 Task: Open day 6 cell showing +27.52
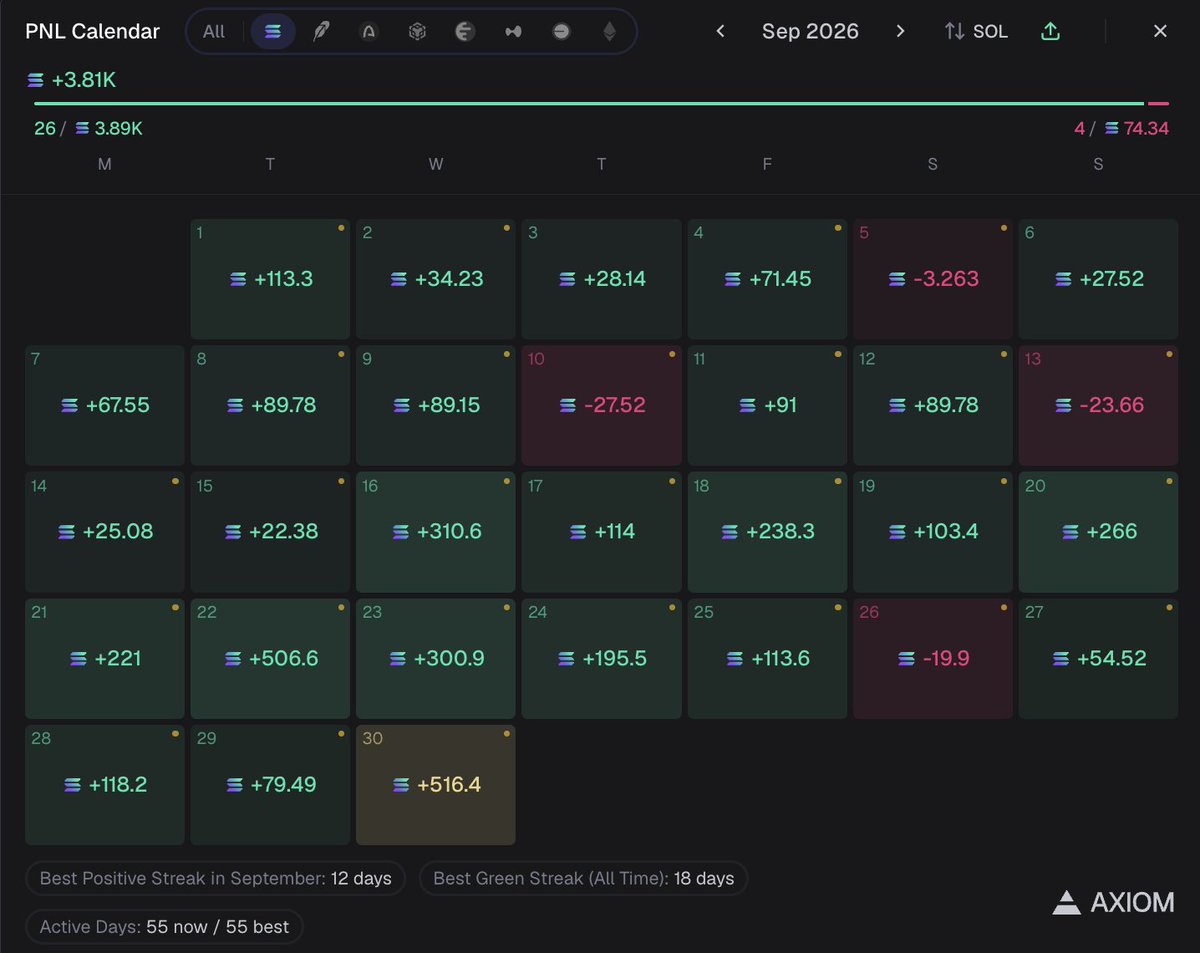click(1099, 279)
